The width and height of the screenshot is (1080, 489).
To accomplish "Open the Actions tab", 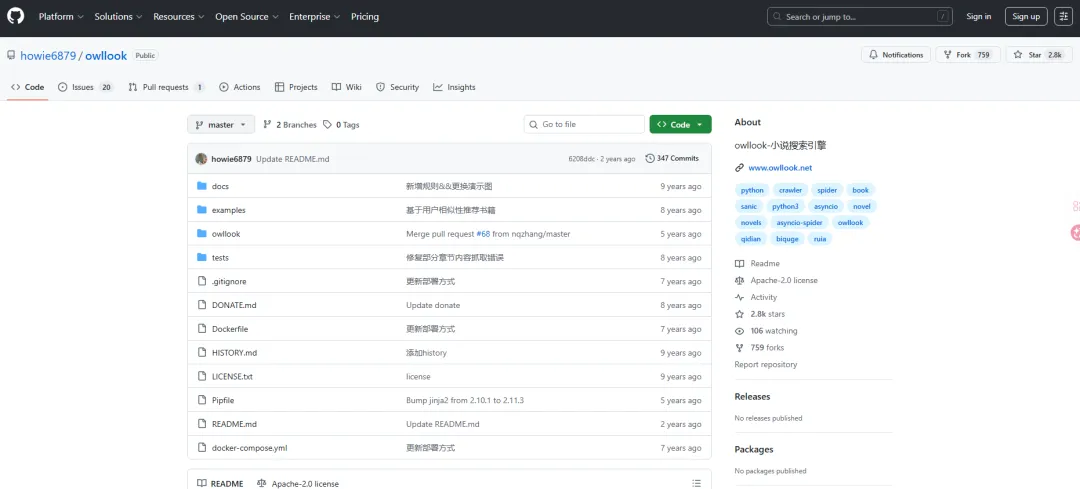I will point(240,87).
